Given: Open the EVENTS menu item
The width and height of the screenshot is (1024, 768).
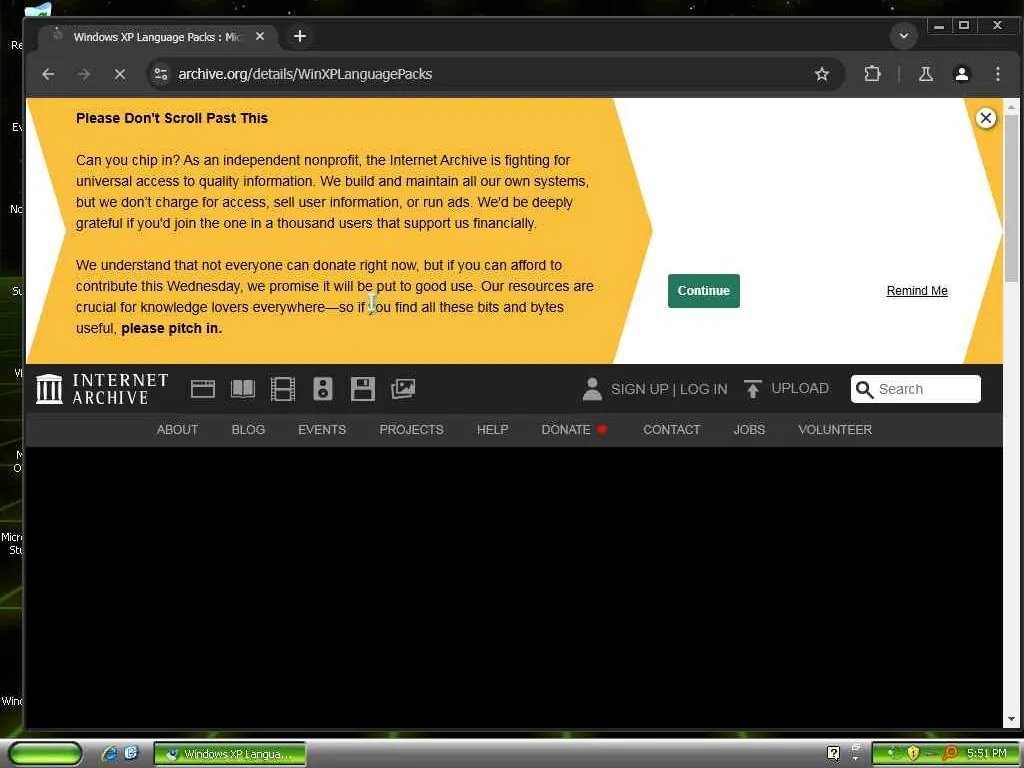Looking at the screenshot, I should [x=322, y=430].
